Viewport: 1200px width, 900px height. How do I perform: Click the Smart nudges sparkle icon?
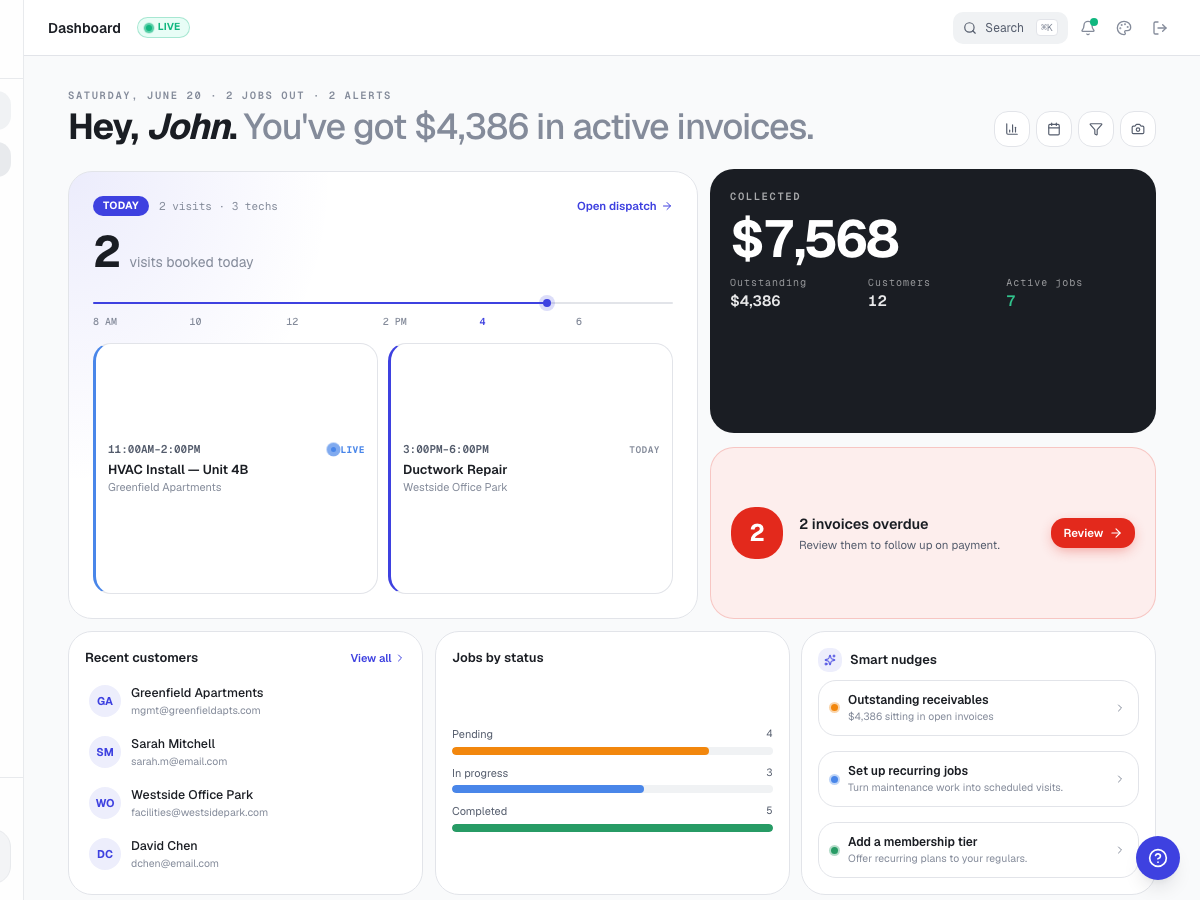pos(830,660)
